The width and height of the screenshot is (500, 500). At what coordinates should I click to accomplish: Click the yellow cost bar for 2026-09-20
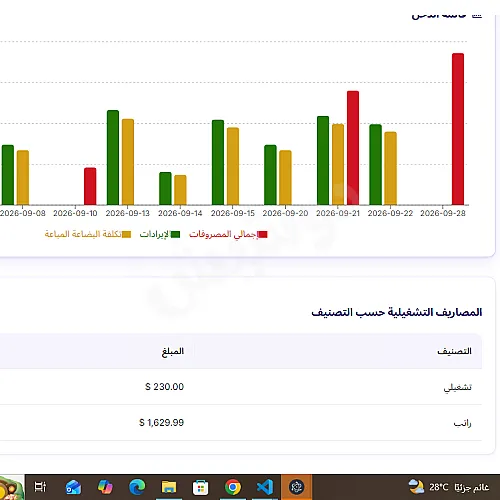click(285, 177)
